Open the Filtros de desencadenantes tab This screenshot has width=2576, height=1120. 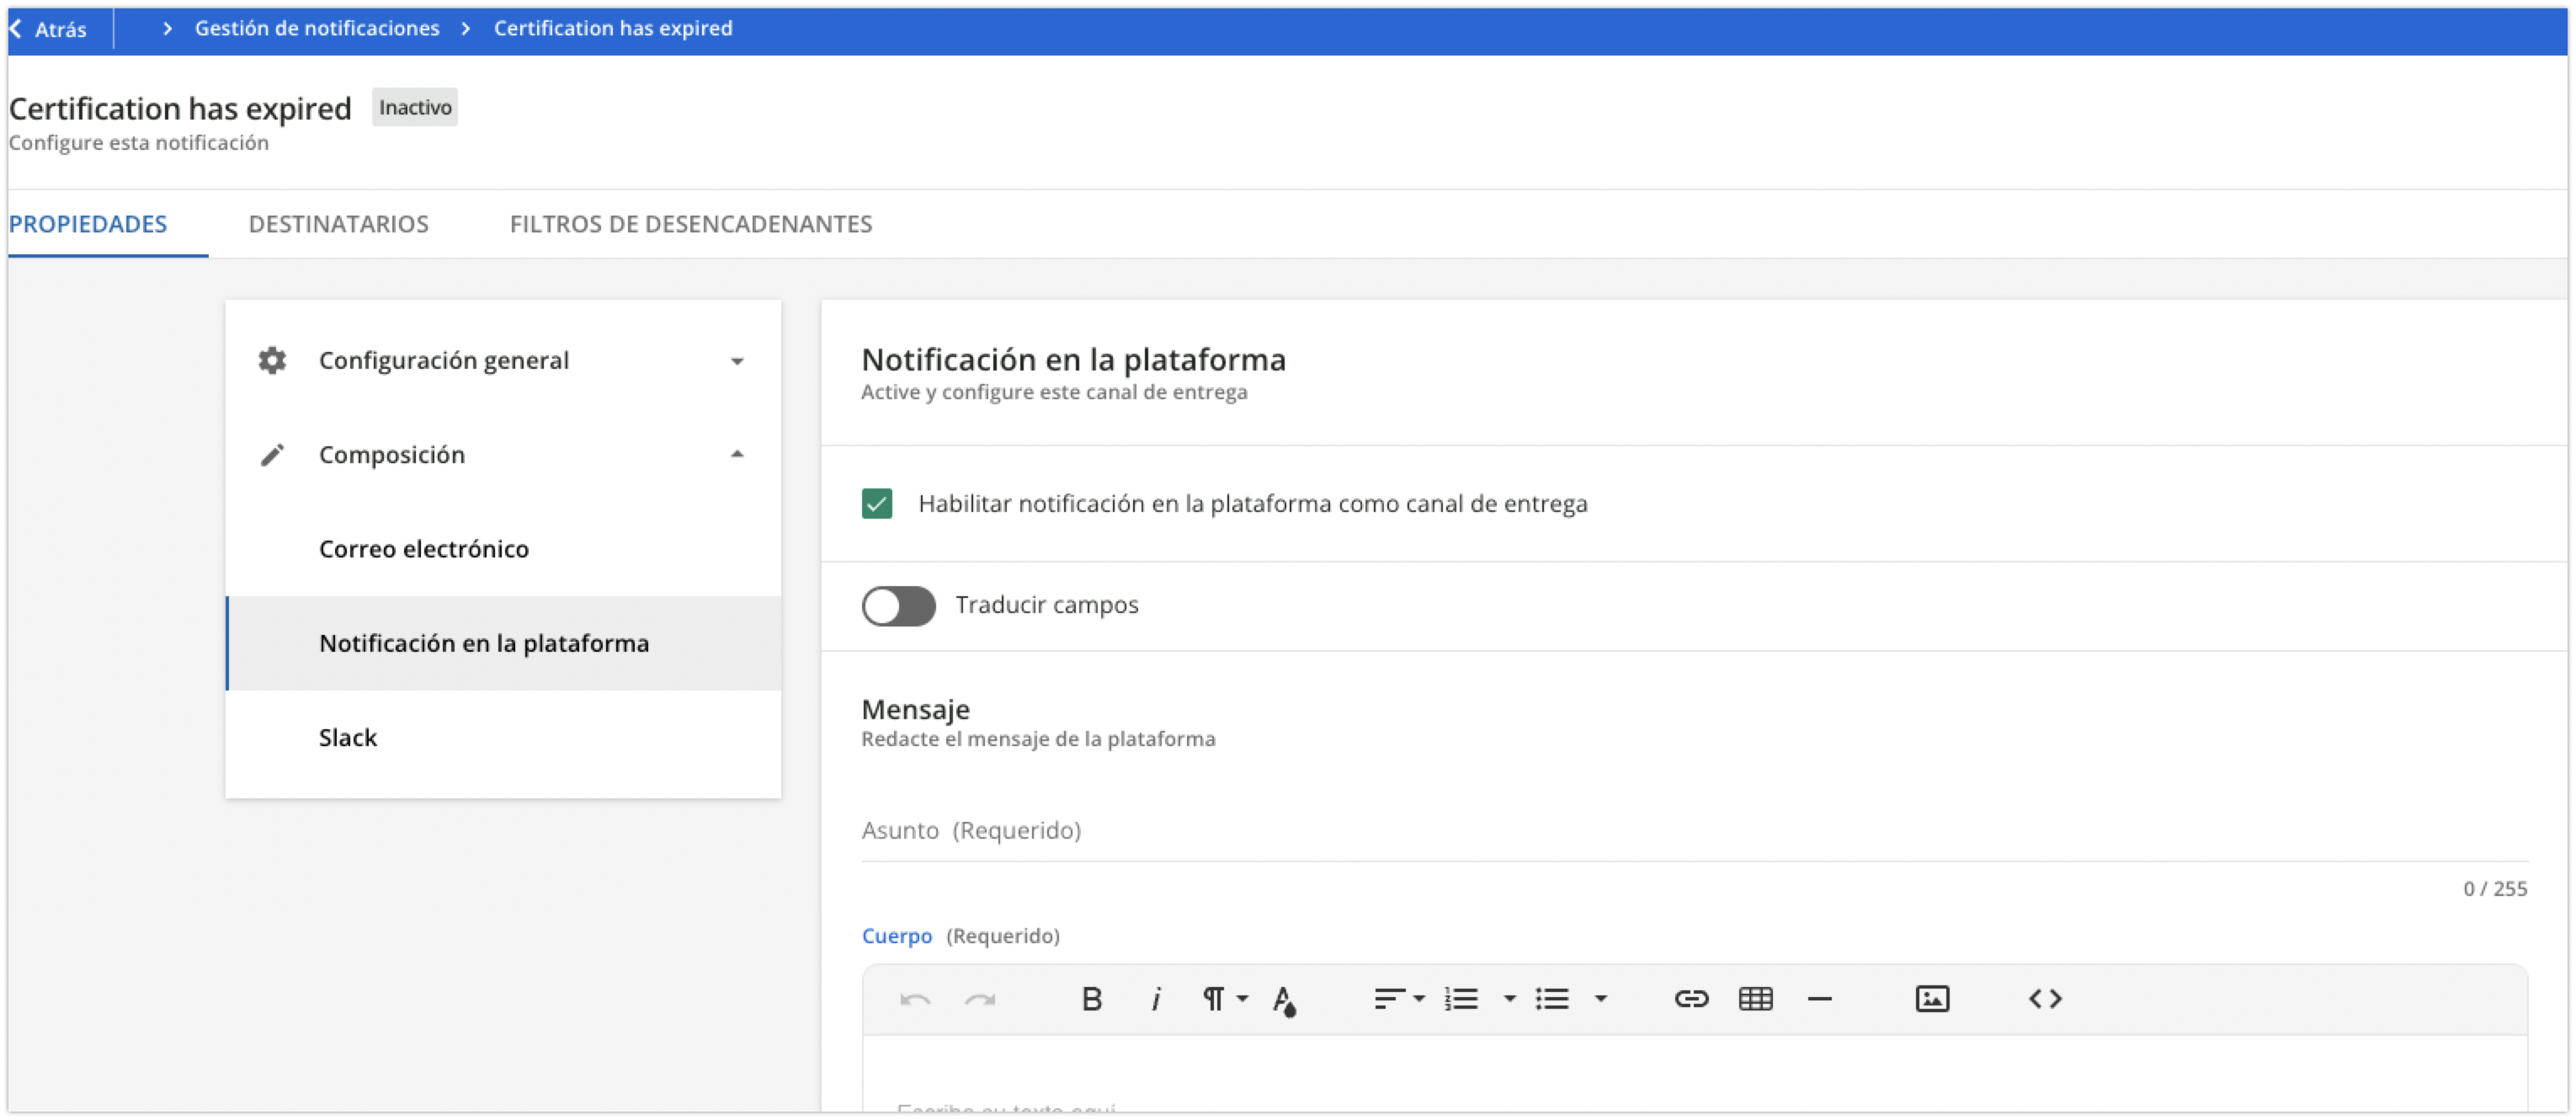[x=691, y=224]
